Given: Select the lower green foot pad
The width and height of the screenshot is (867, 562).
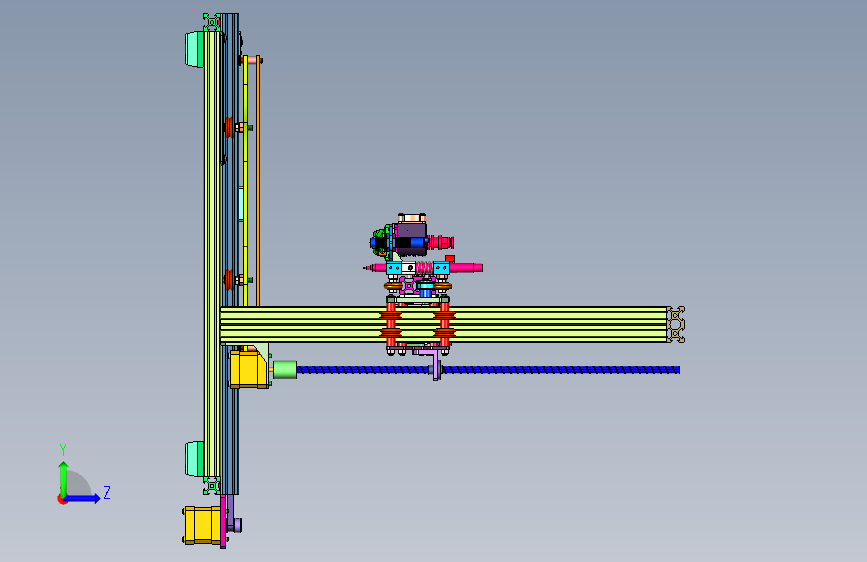Looking at the screenshot, I should click(x=195, y=459).
